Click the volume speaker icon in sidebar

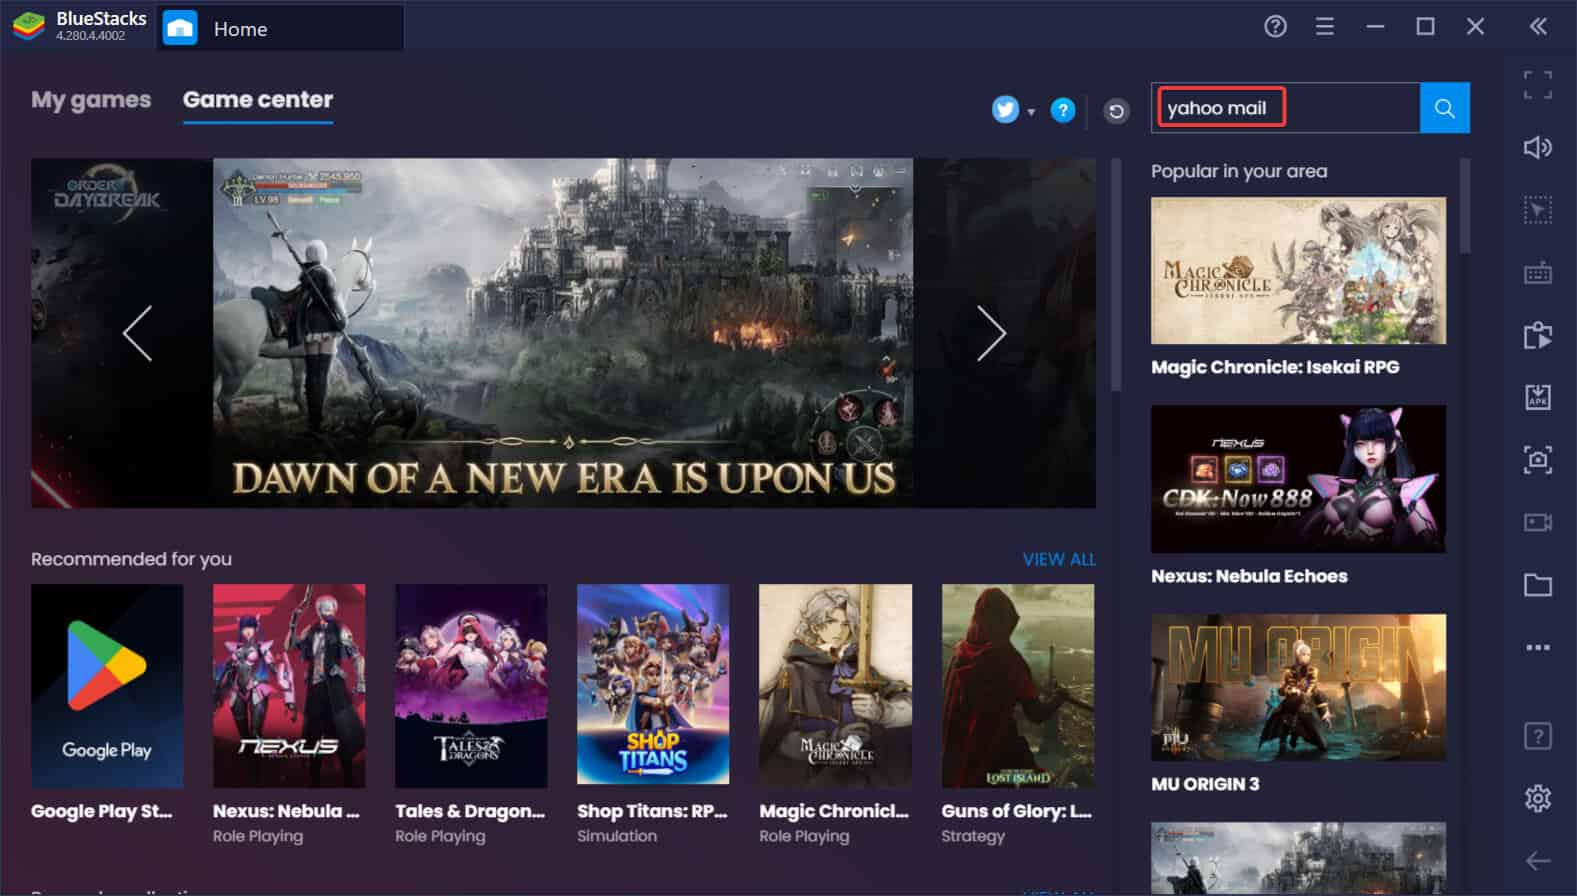point(1538,148)
